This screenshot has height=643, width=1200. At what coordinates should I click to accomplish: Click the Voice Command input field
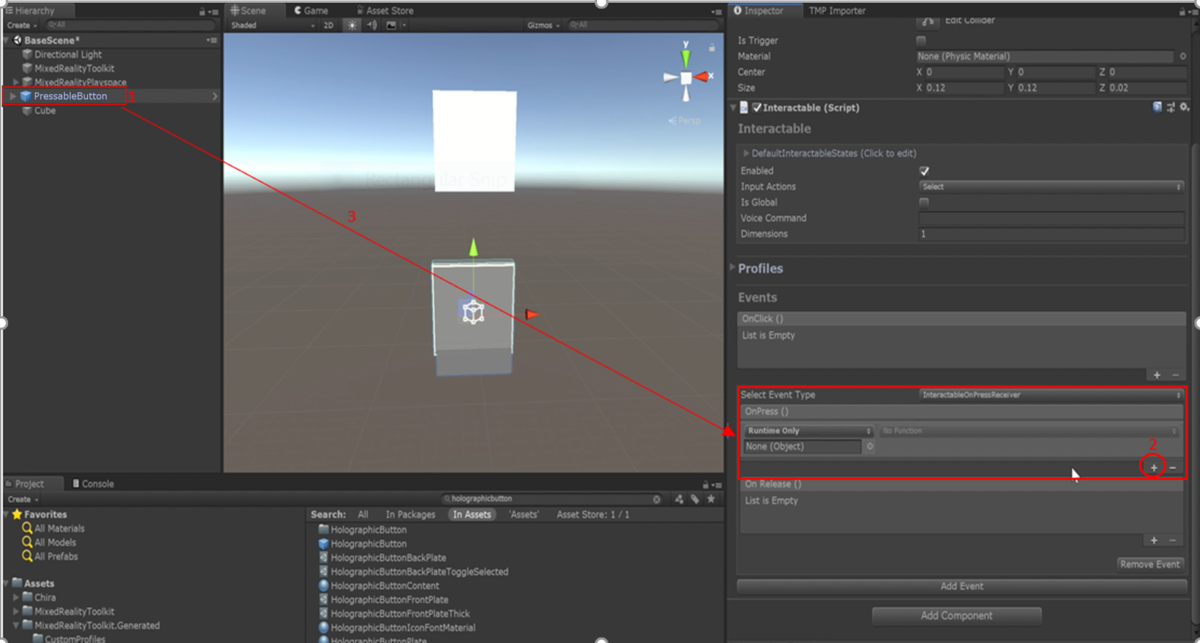pyautogui.click(x=1051, y=218)
